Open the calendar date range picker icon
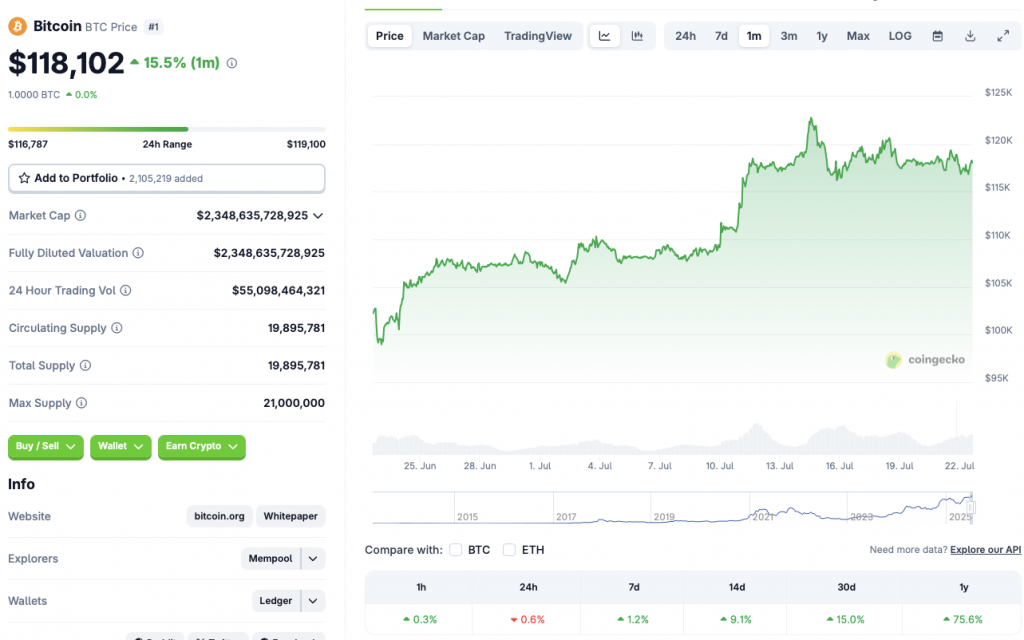The height and width of the screenshot is (640, 1024). pyautogui.click(x=936, y=35)
